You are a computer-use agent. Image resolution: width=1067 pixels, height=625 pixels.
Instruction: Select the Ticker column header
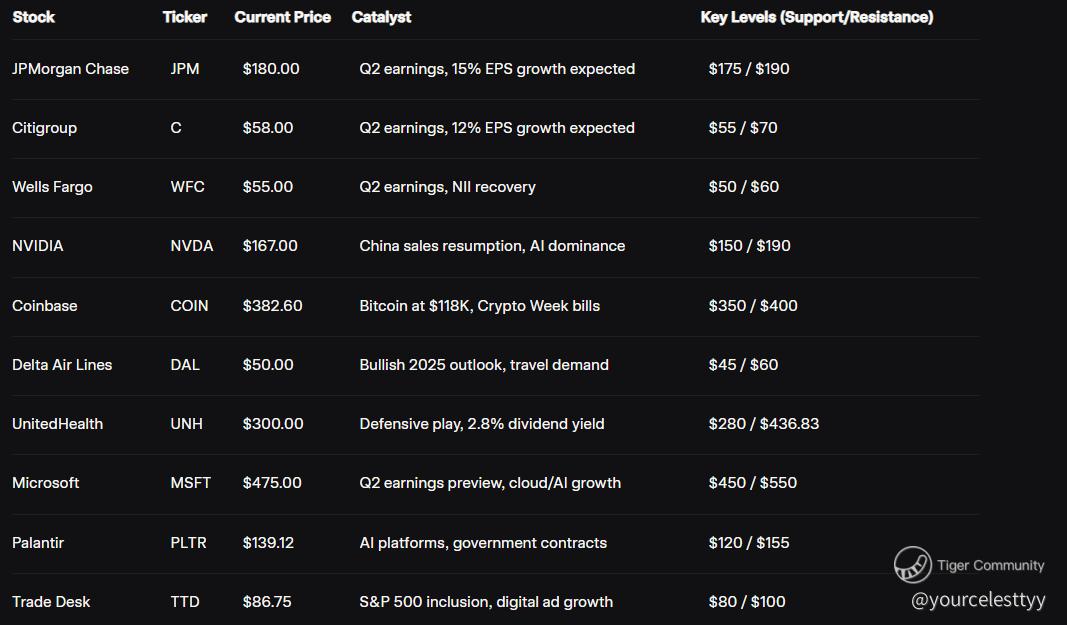(x=184, y=17)
